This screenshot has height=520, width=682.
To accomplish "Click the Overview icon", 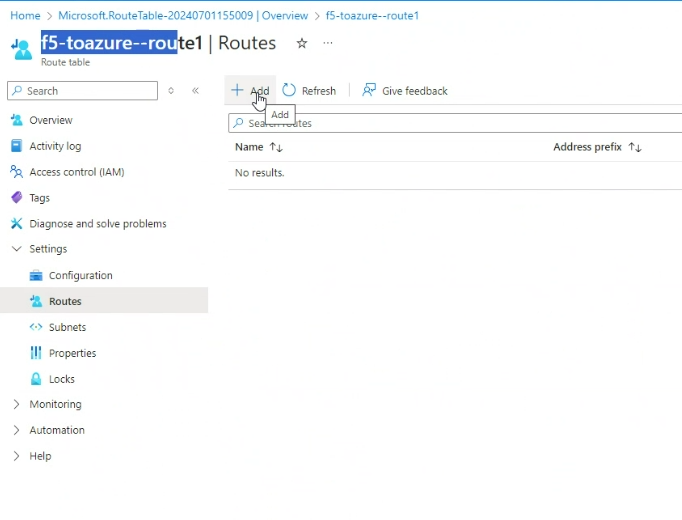I will click(17, 120).
